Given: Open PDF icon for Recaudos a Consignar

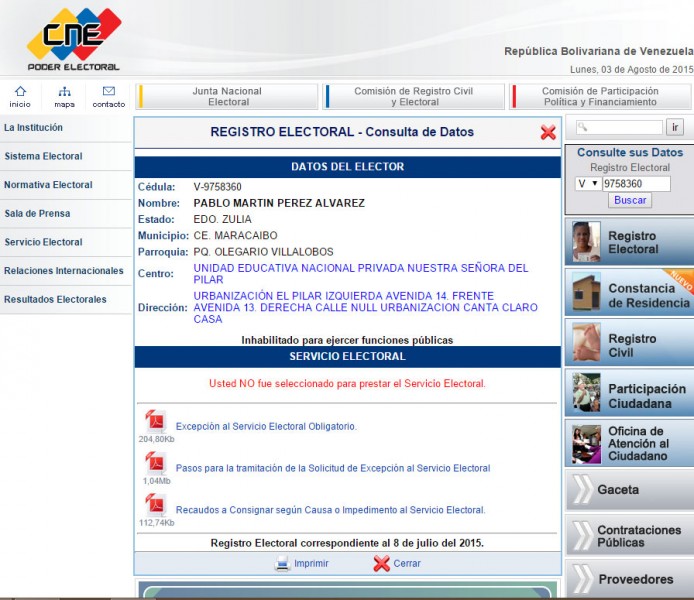Looking at the screenshot, I should click(155, 504).
